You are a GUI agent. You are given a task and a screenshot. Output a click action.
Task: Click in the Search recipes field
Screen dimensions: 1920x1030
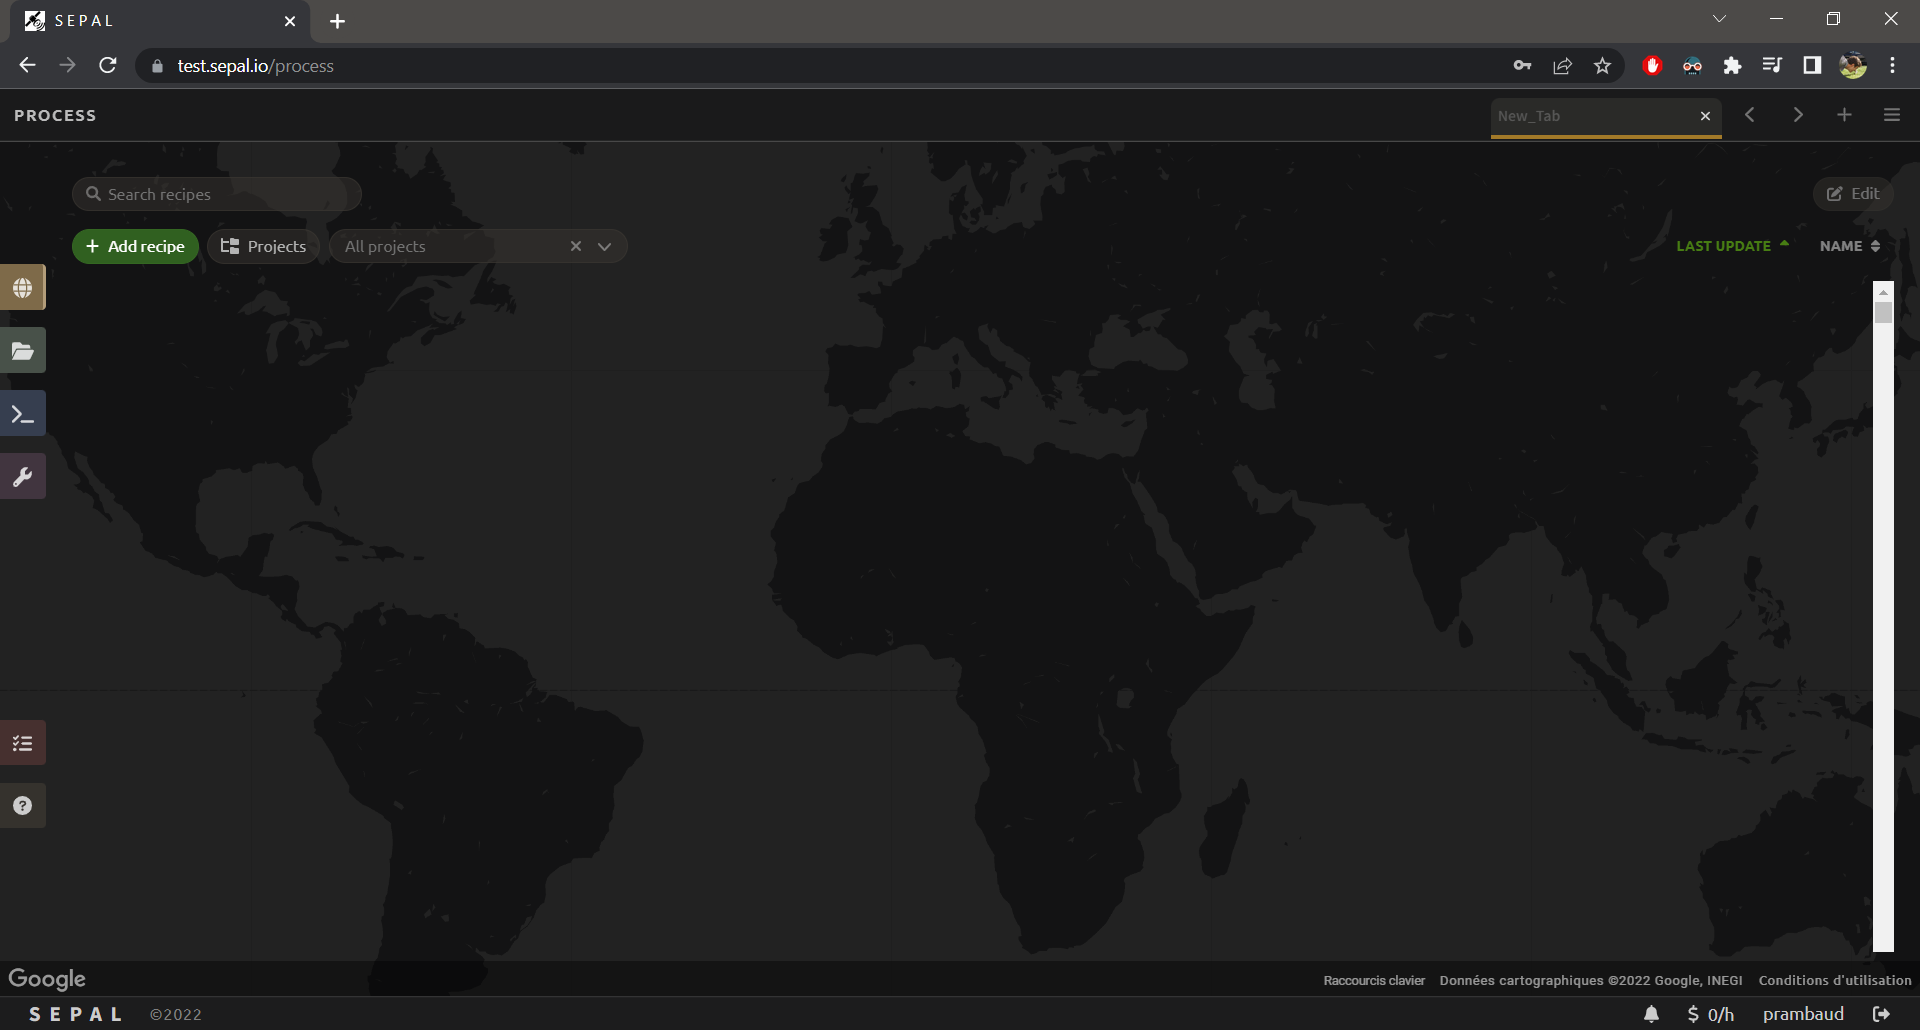click(225, 194)
